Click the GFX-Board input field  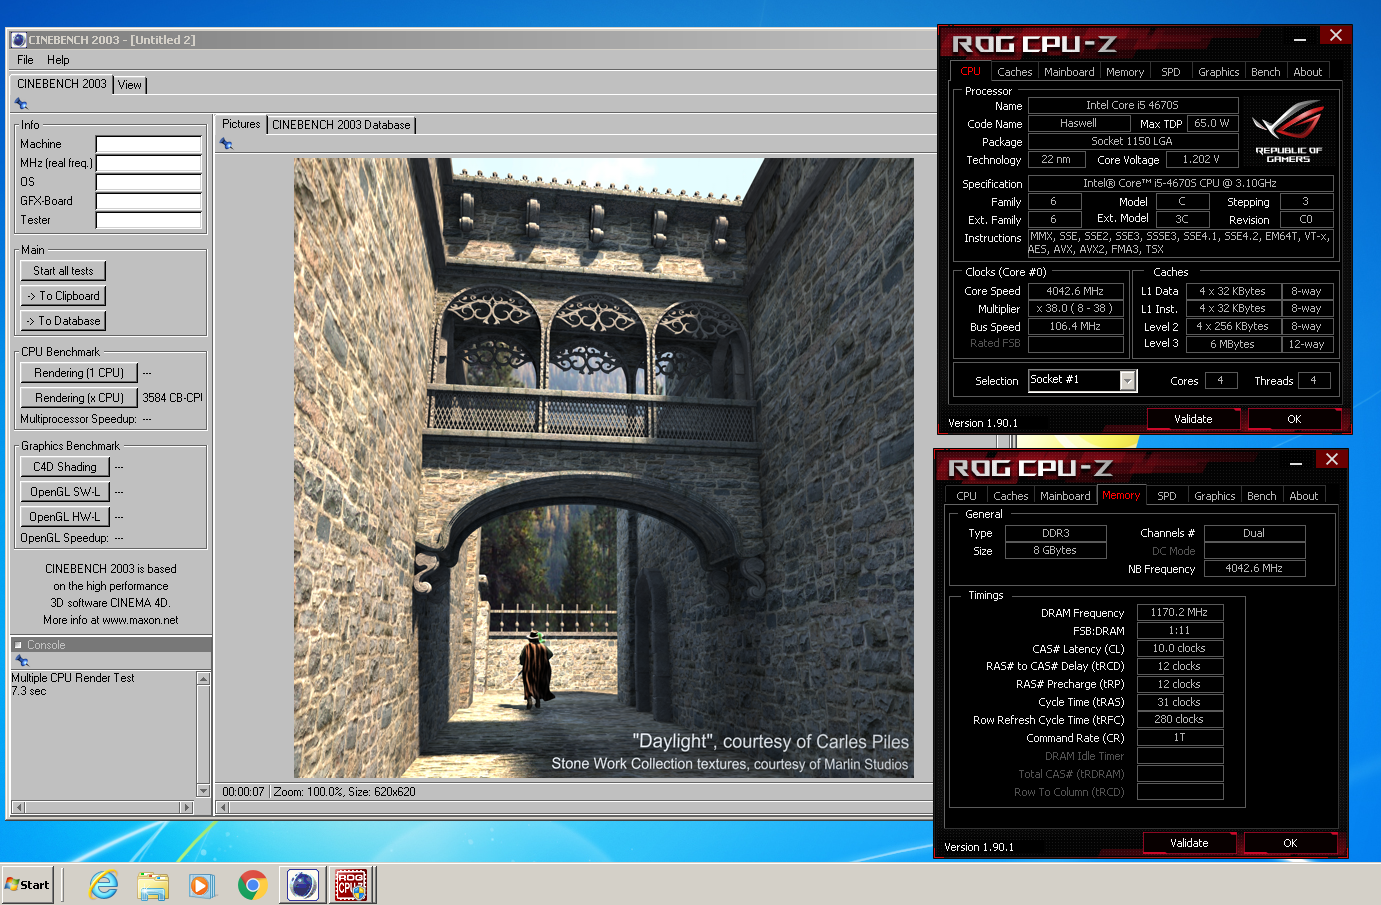pos(149,201)
